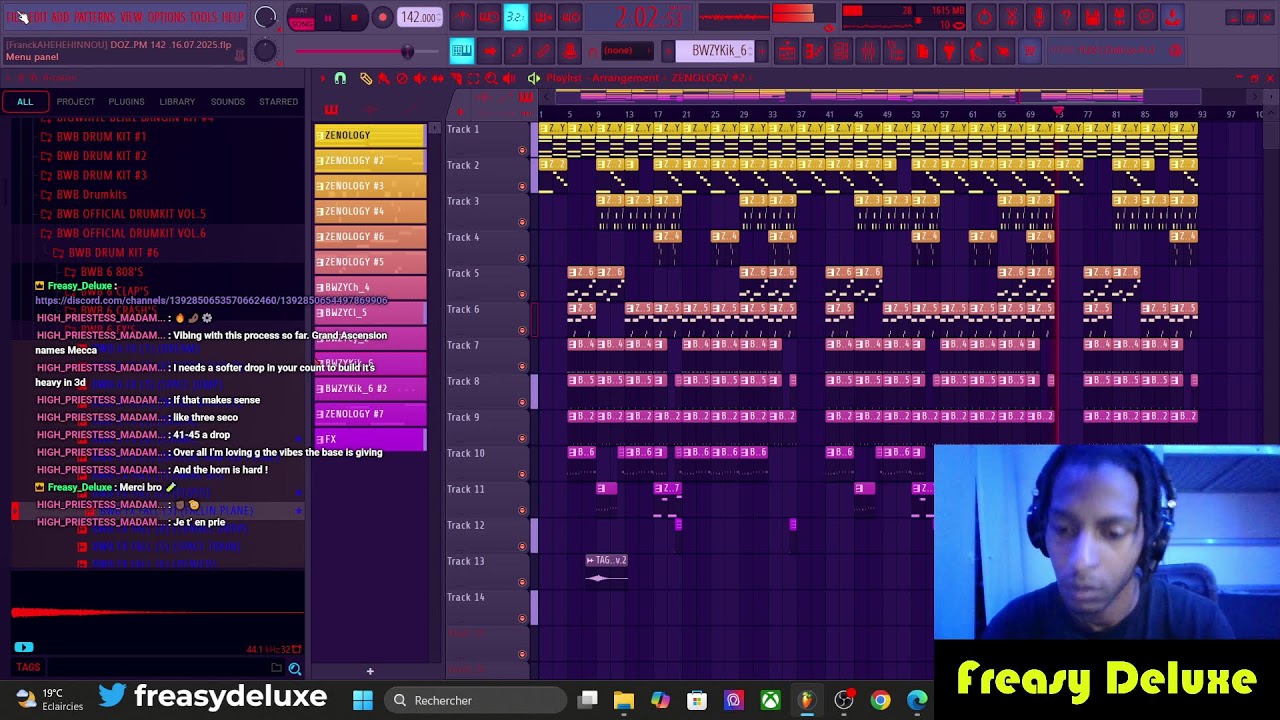Collapse the BWB DRUM KIT #6 folder
Viewport: 1280px width, 720px height.
[x=105, y=252]
